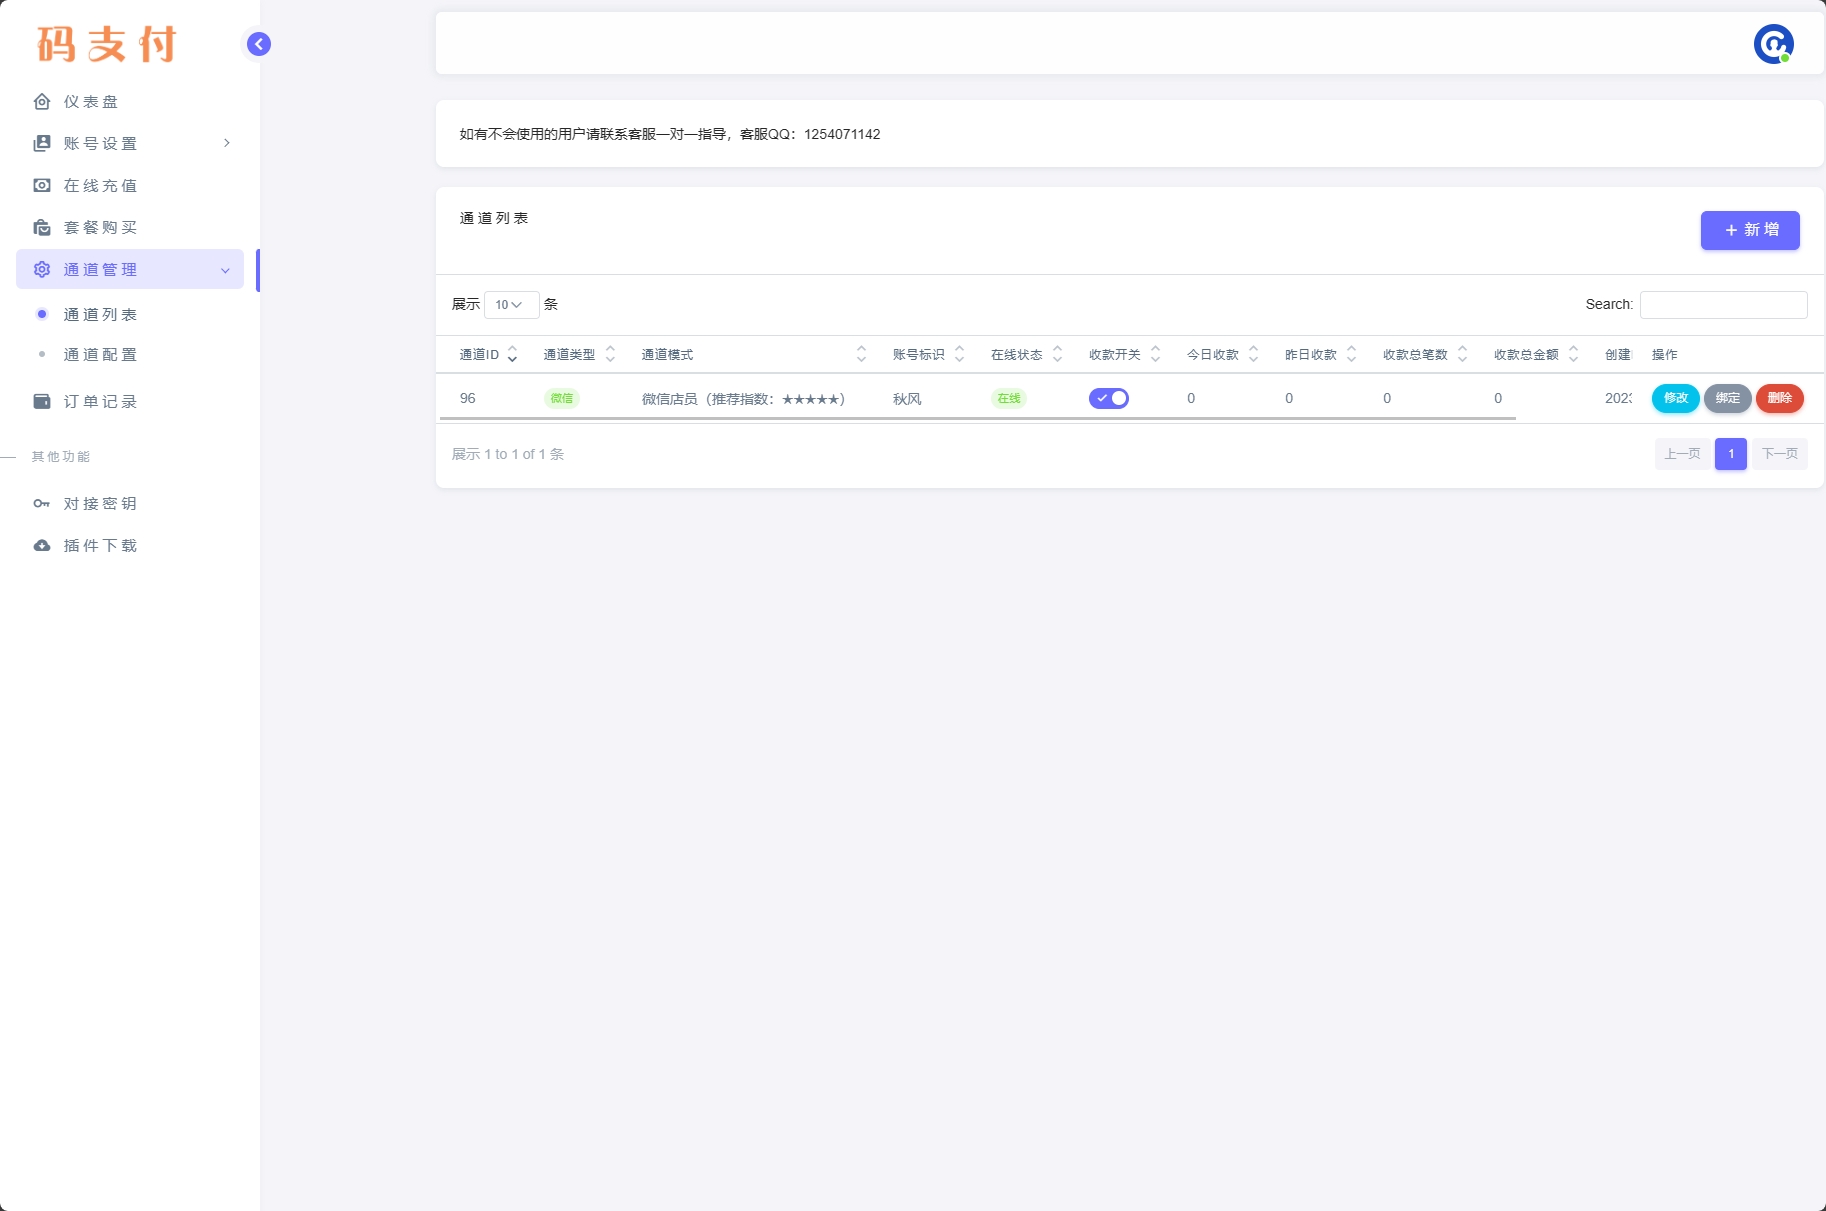Click the 对接密钥 key icon
The height and width of the screenshot is (1211, 1826).
[x=42, y=504]
